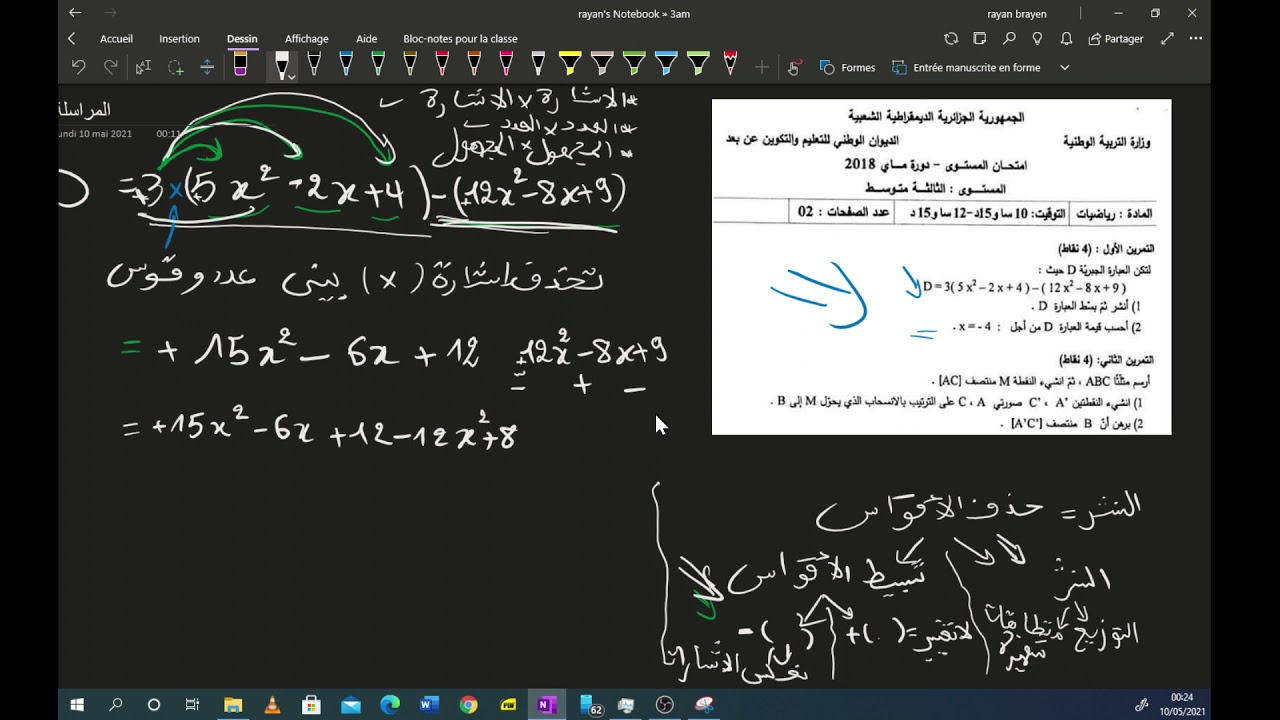Go back using the title bar arrow
The width and height of the screenshot is (1280, 720).
tap(75, 13)
